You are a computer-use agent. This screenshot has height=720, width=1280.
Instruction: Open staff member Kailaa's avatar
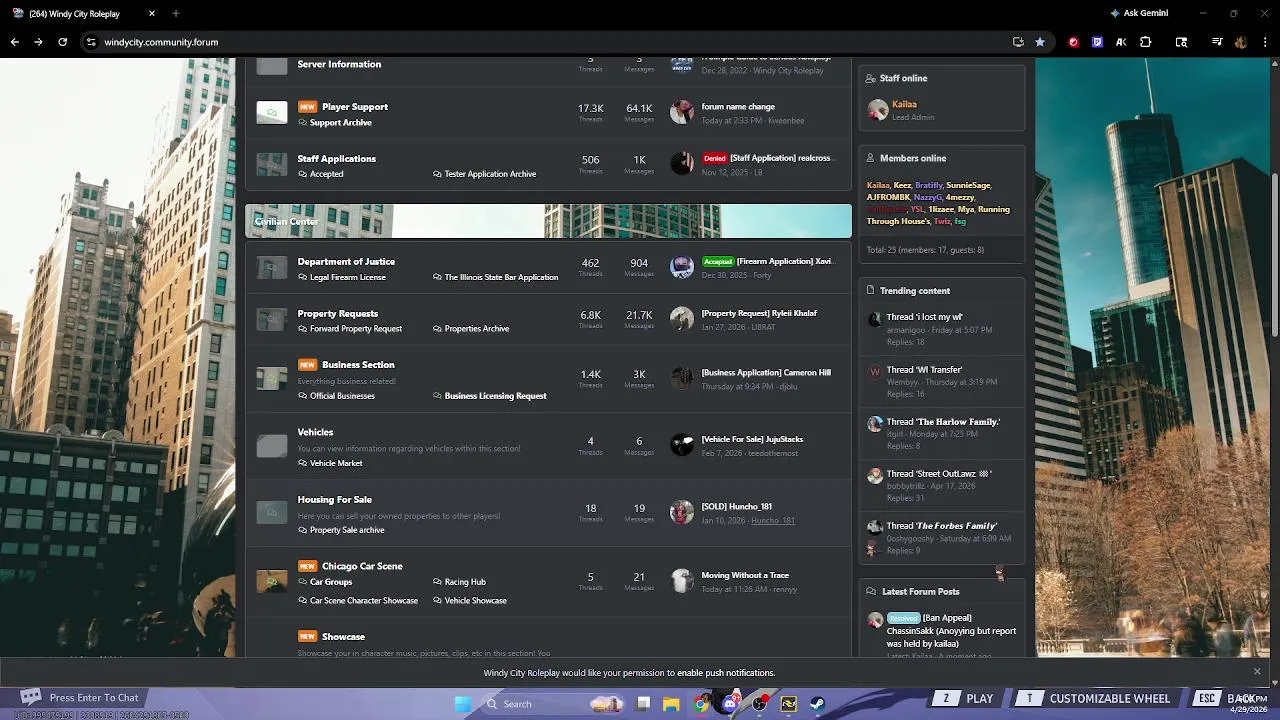pos(877,110)
